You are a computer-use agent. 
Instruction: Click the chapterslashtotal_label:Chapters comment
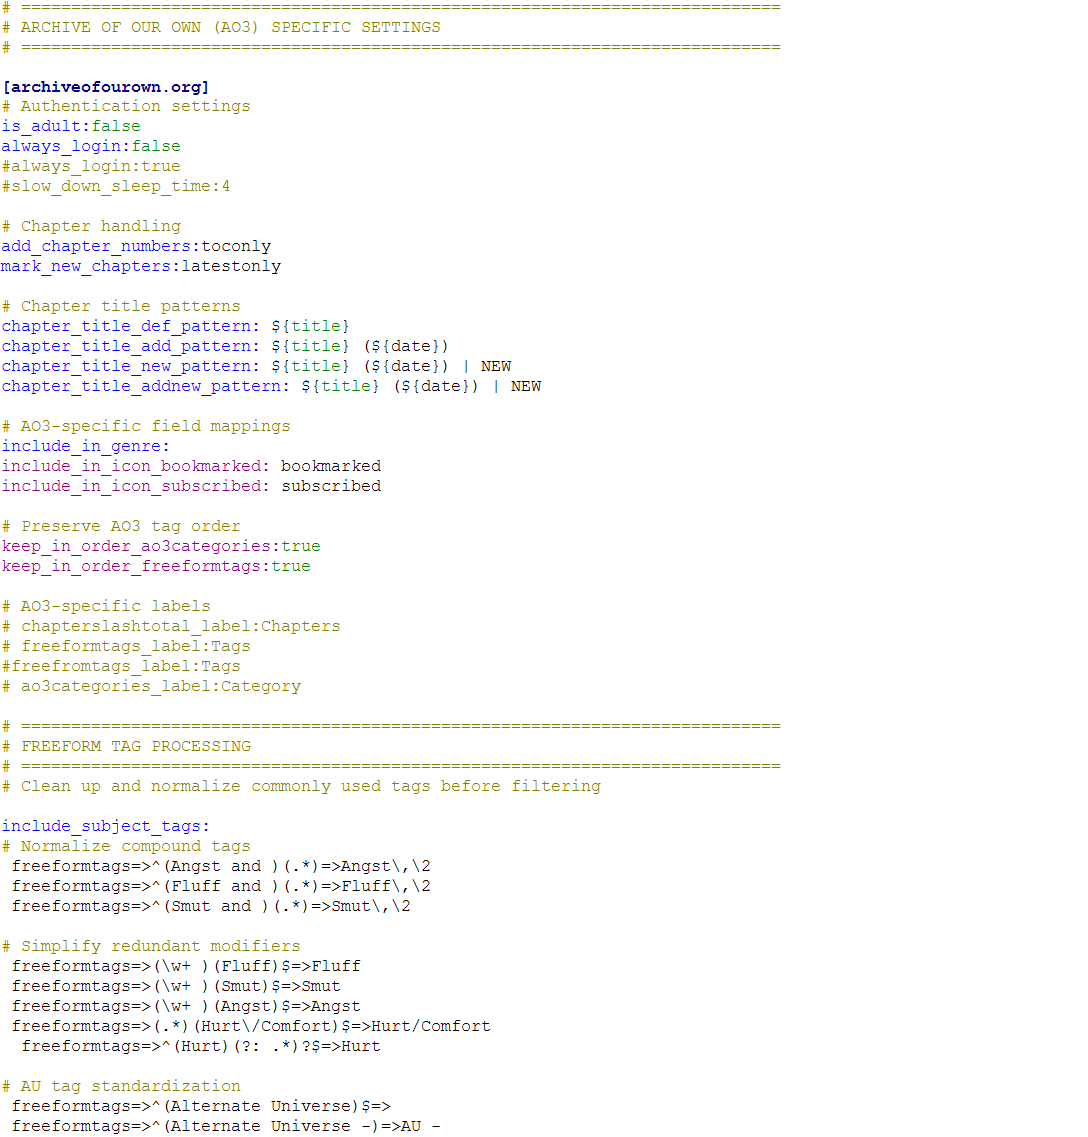171,627
